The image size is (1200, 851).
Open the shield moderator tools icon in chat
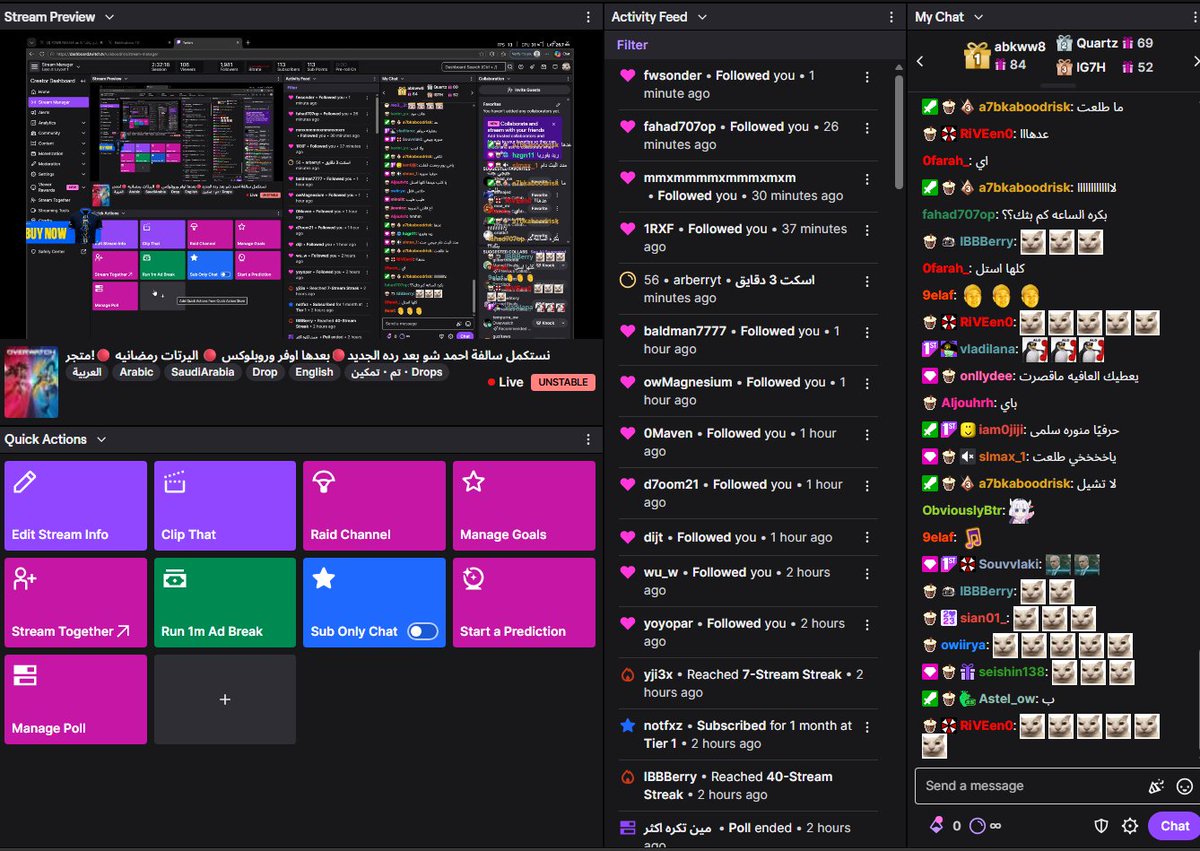1101,826
